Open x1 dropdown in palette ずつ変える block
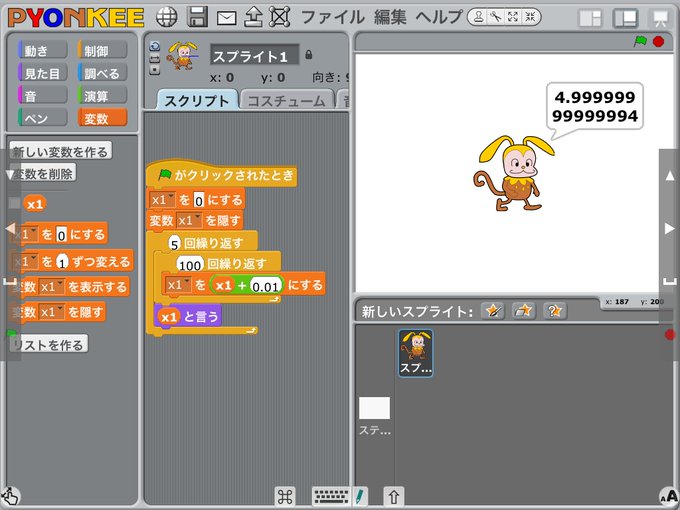The image size is (680, 510). click(x=25, y=262)
